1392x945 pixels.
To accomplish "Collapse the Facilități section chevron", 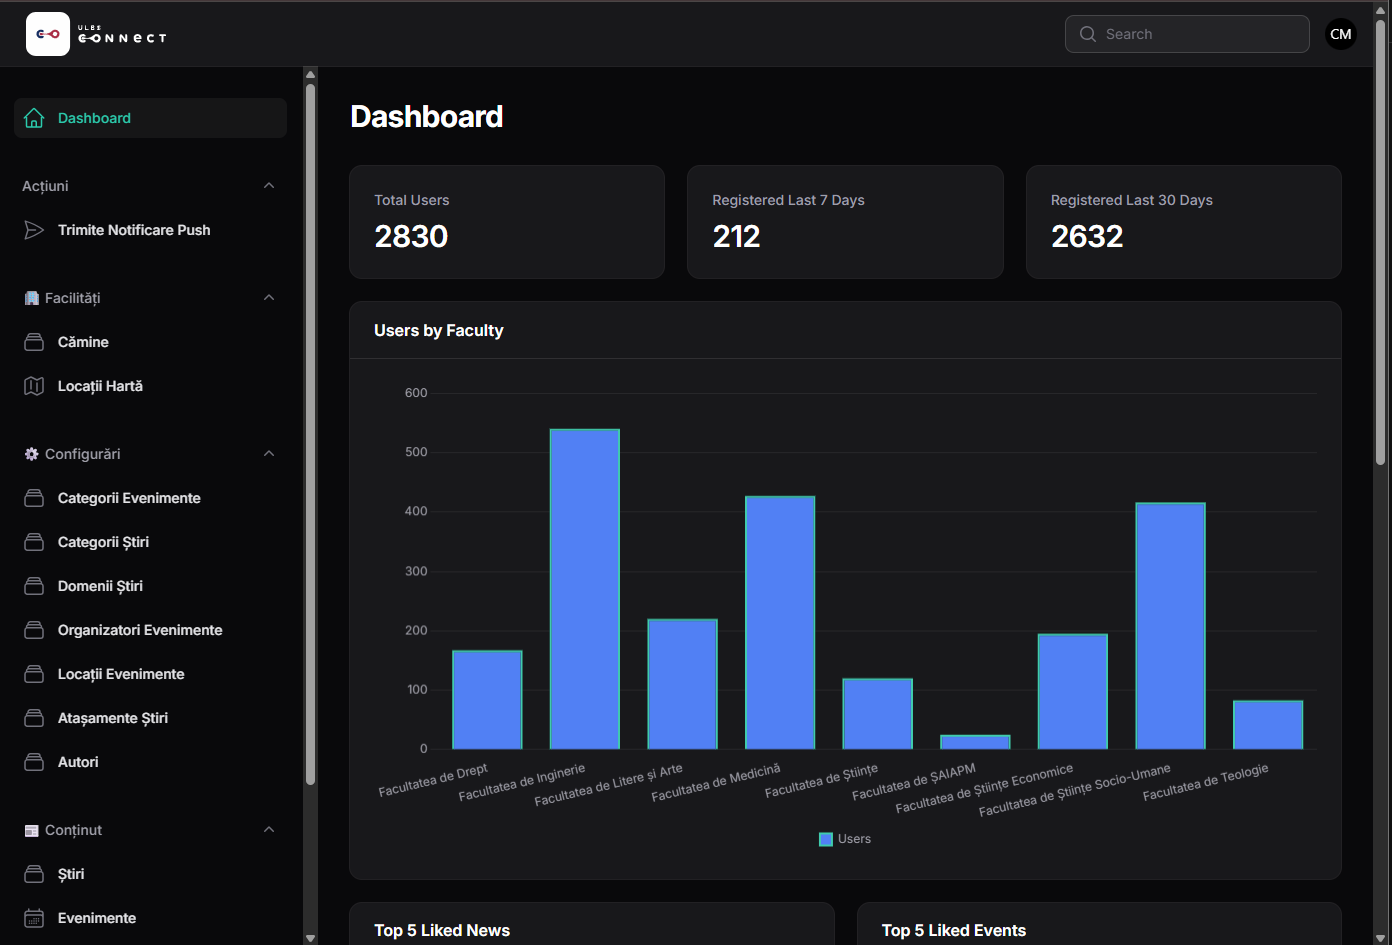I will [x=269, y=298].
